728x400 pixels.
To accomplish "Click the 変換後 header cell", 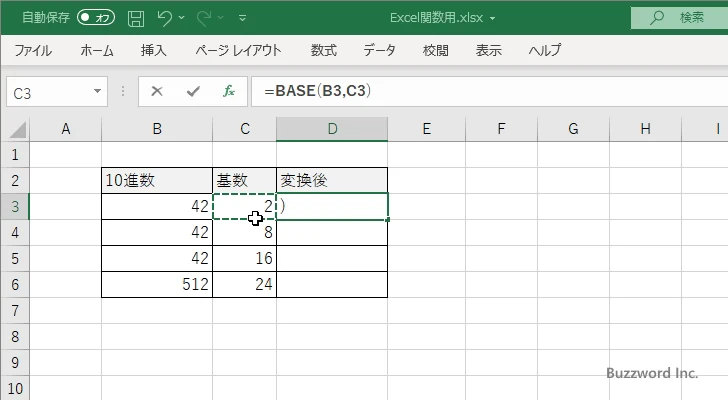I will pyautogui.click(x=332, y=181).
